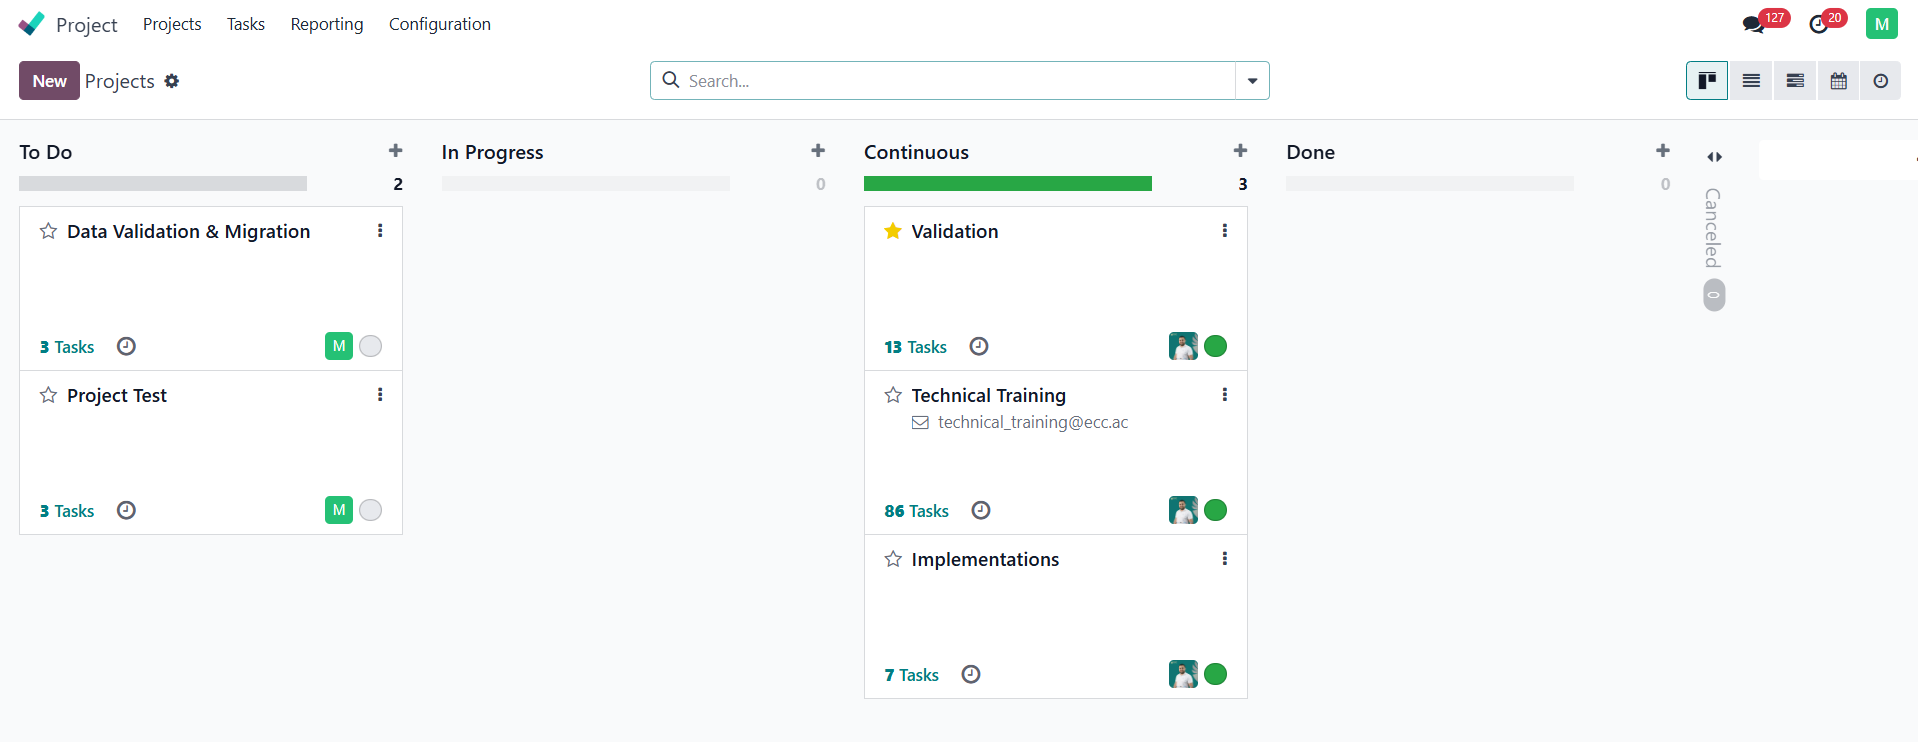
Task: Expand the folded Canceled column
Action: click(1714, 157)
